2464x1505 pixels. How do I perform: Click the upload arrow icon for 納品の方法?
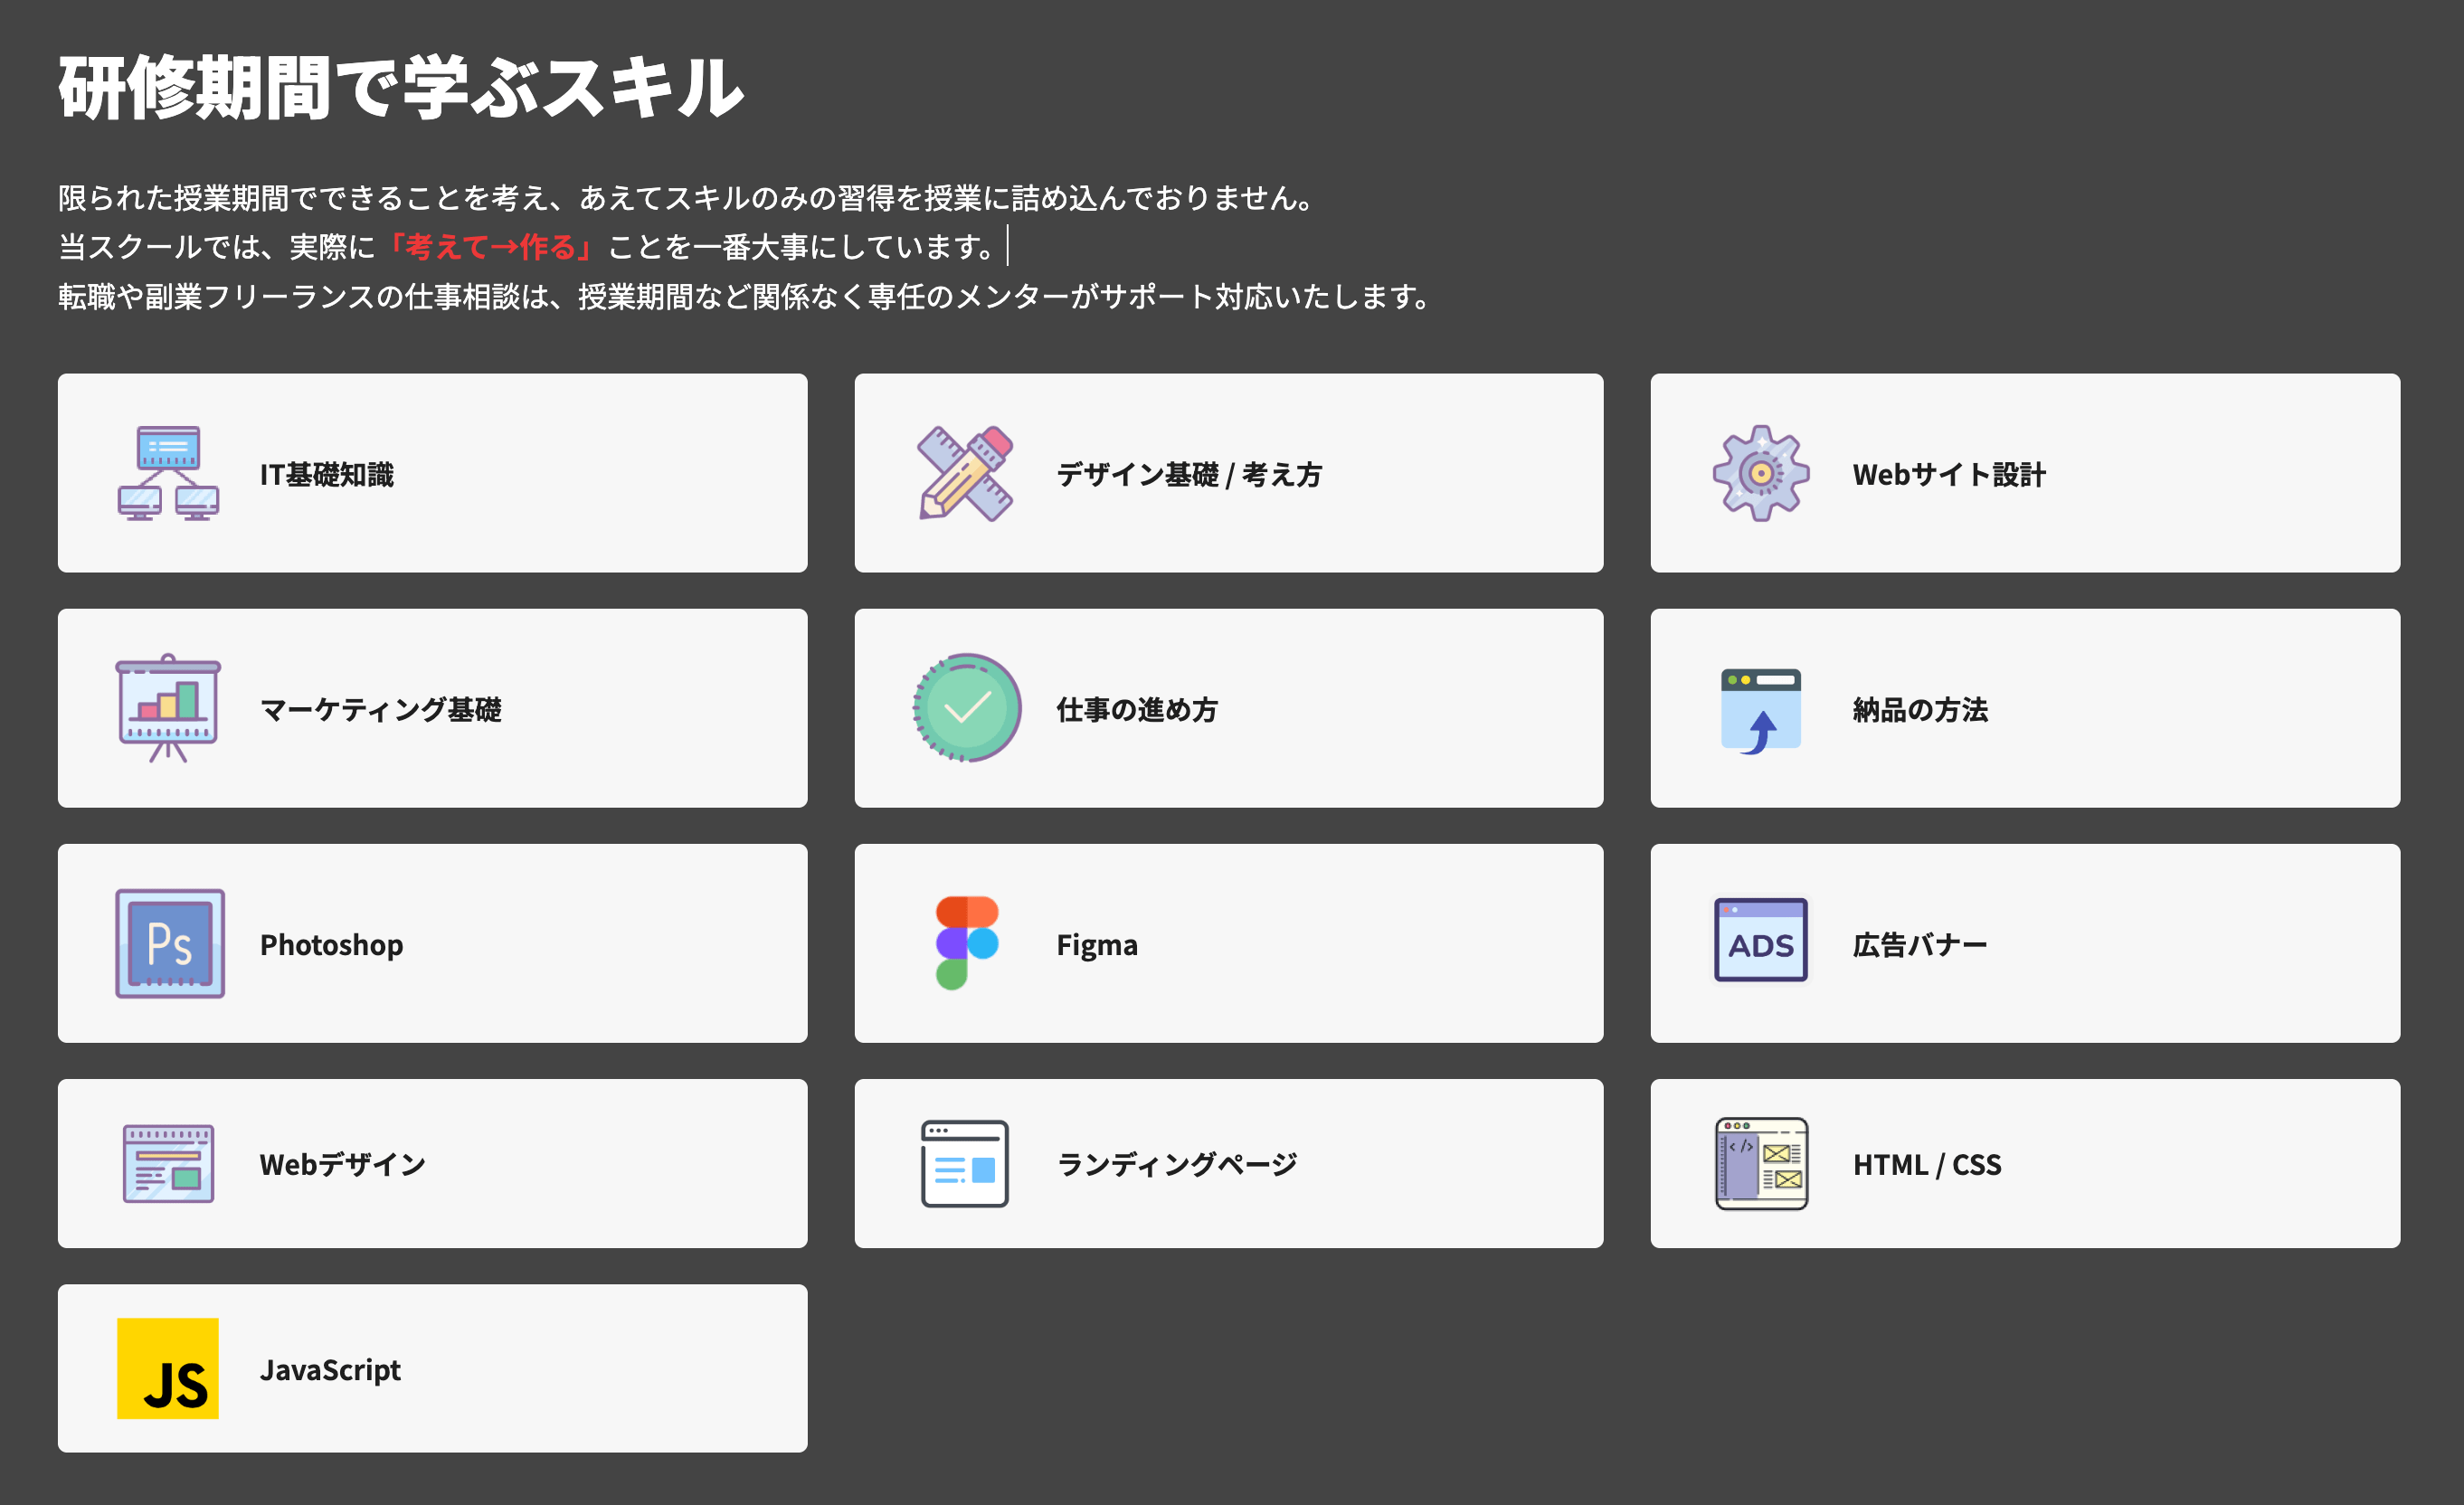[x=1760, y=710]
